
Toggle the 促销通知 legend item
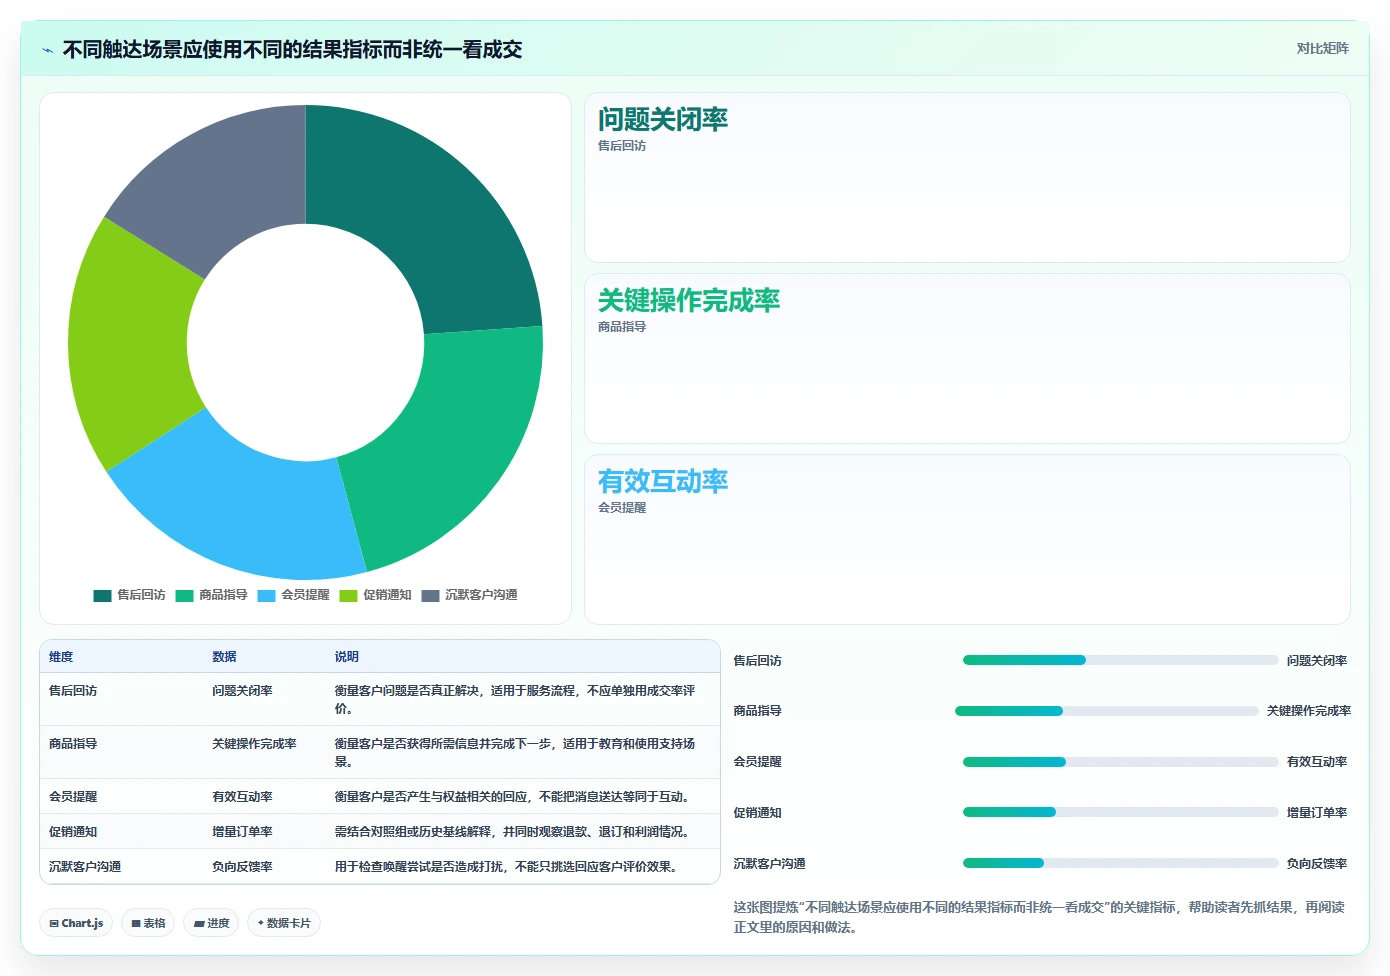[x=375, y=595]
